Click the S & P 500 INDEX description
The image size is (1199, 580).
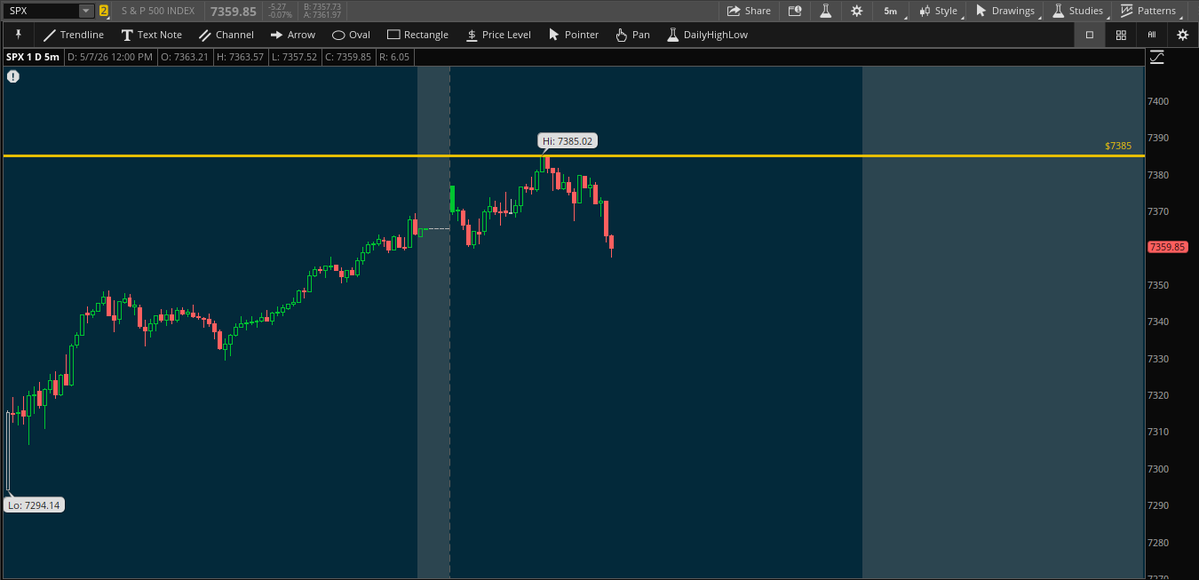(158, 11)
